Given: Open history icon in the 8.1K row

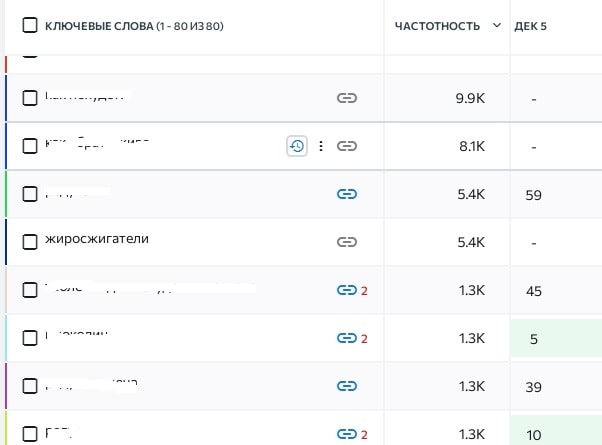Looking at the screenshot, I should pos(297,146).
